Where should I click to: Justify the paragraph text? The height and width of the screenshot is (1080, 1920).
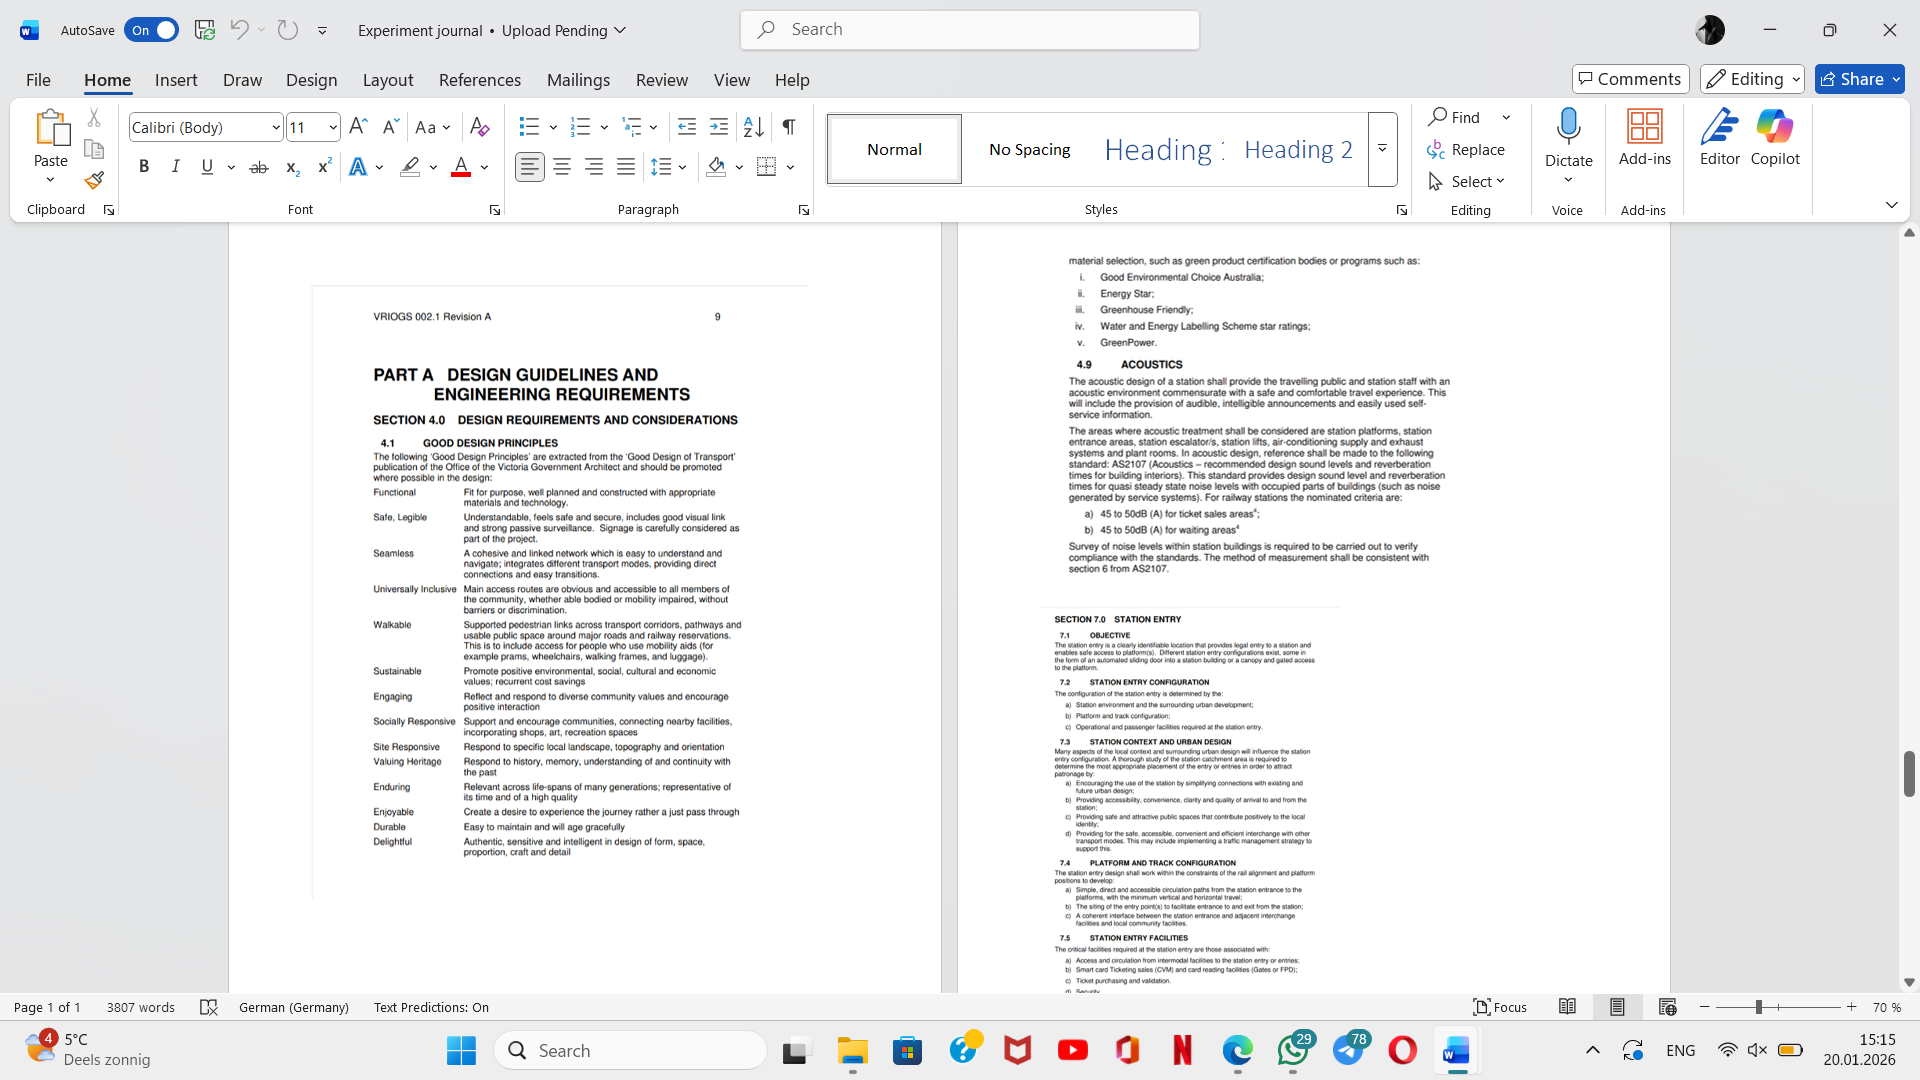click(626, 167)
